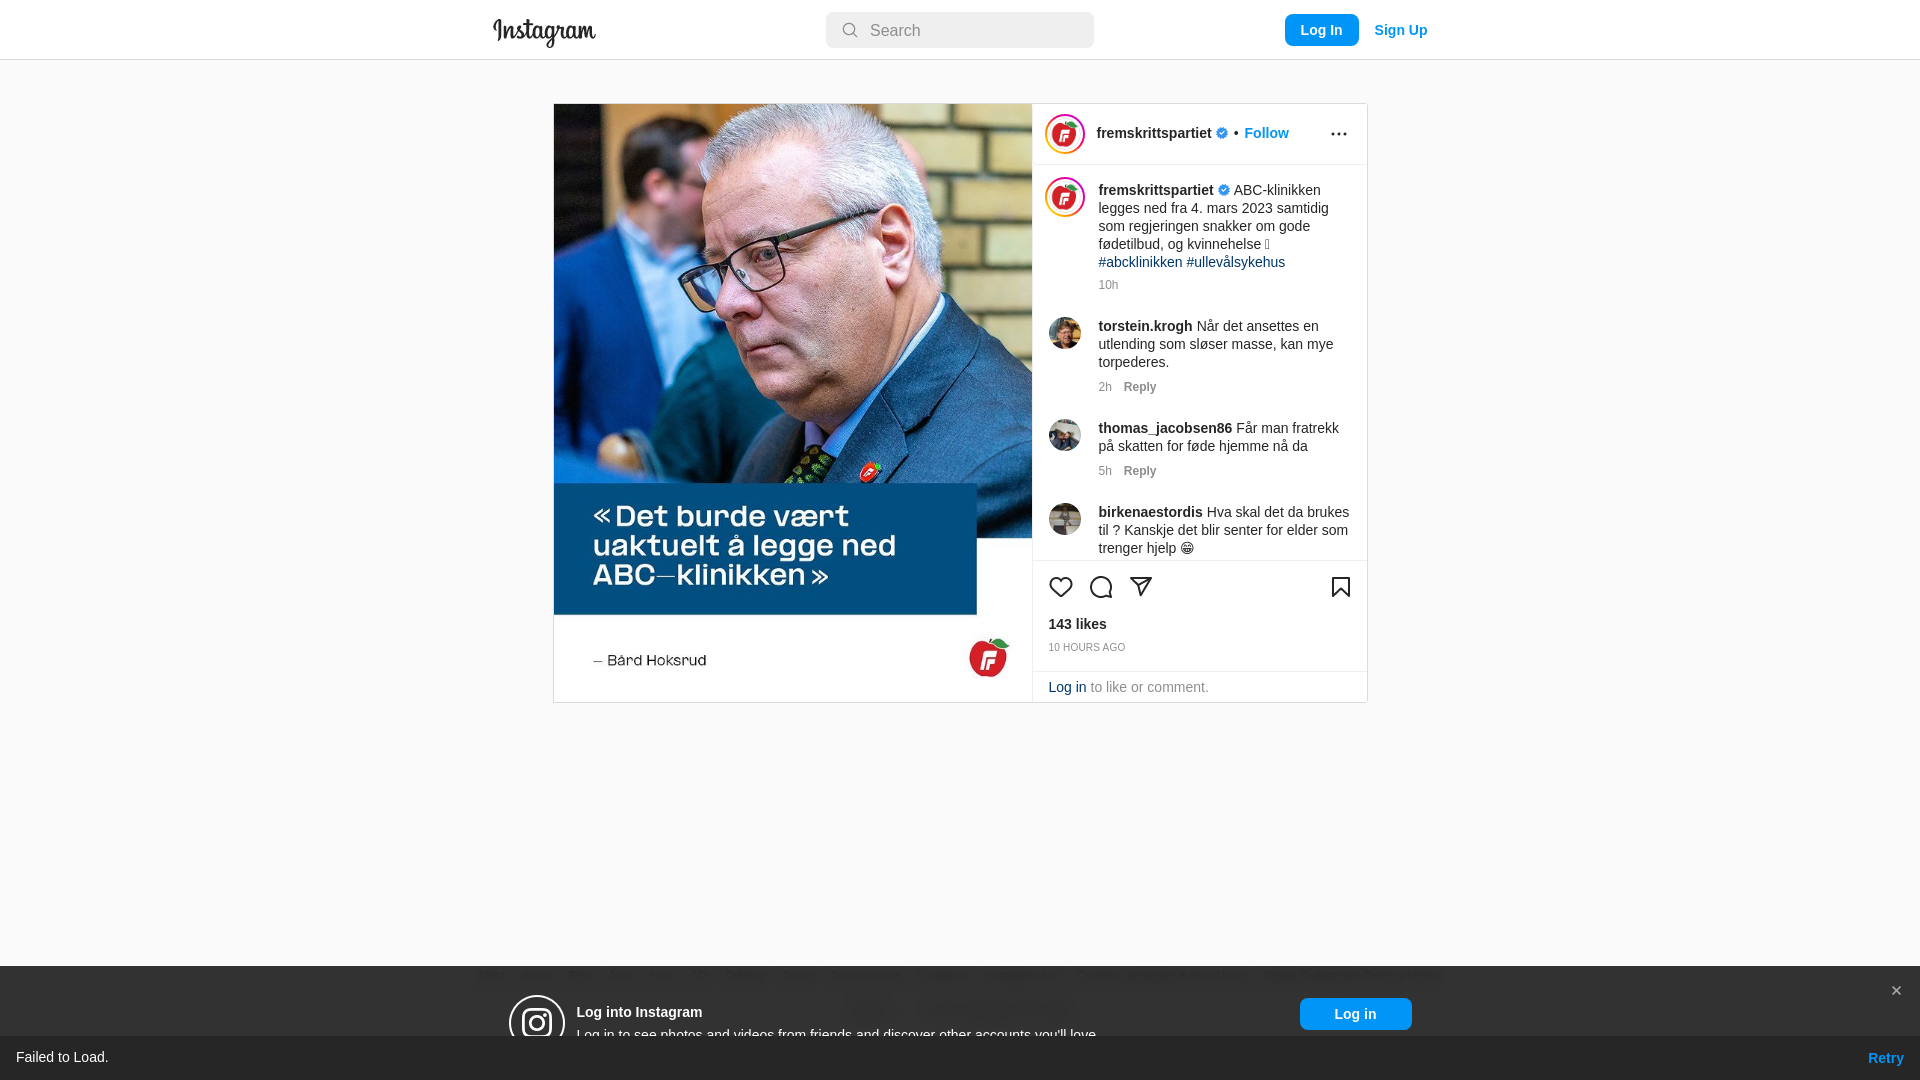
Task: Close the login banner with X
Action: pos(1896,991)
